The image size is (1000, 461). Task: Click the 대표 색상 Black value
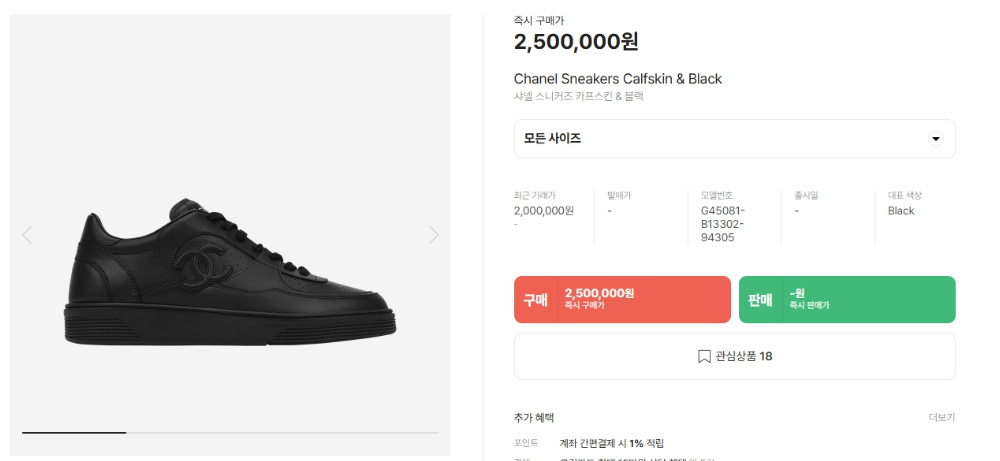901,211
